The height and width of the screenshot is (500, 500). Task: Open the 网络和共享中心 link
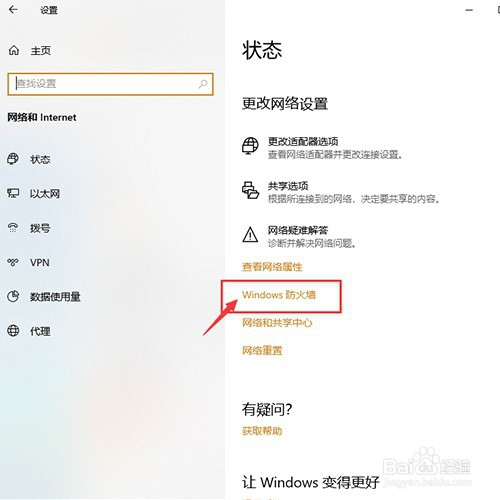(277, 323)
